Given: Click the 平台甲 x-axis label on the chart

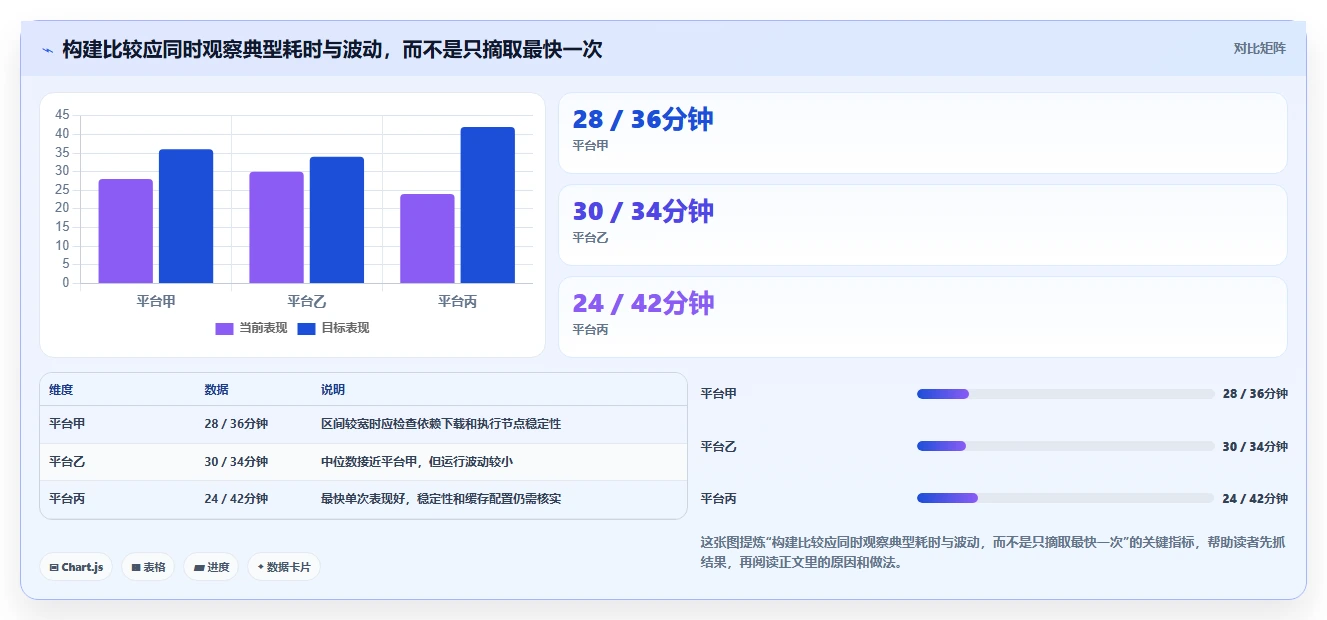Looking at the screenshot, I should 156,301.
